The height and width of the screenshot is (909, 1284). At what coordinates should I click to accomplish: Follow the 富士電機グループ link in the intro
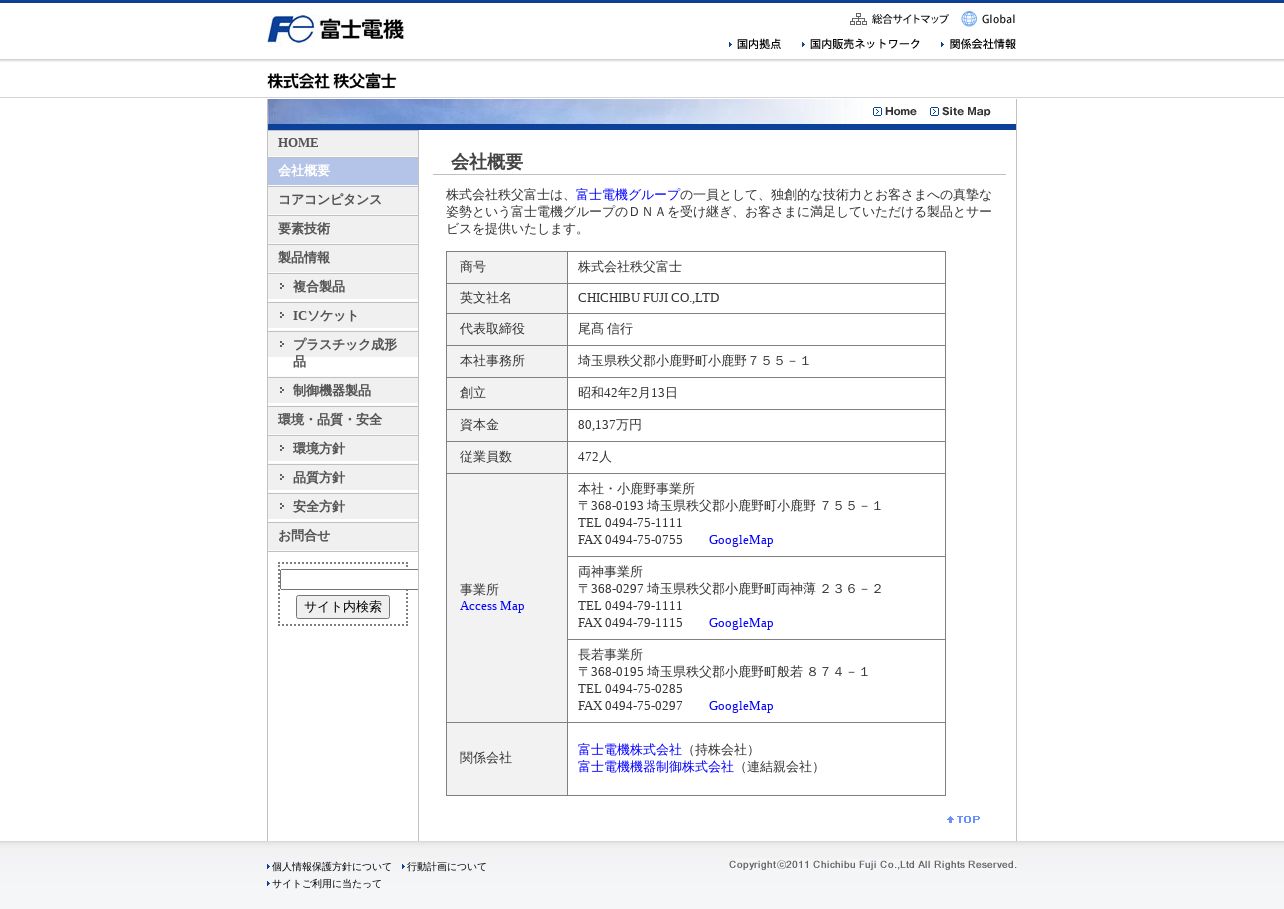click(627, 195)
